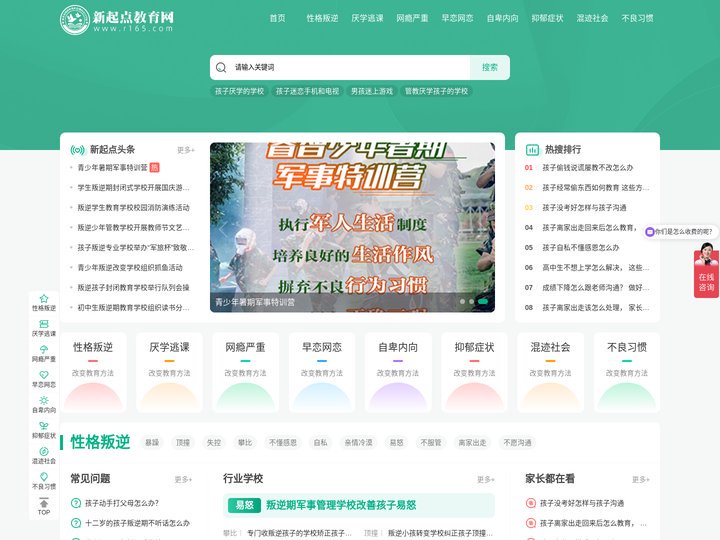
Task: Open the military camp banner image
Action: tap(352, 227)
